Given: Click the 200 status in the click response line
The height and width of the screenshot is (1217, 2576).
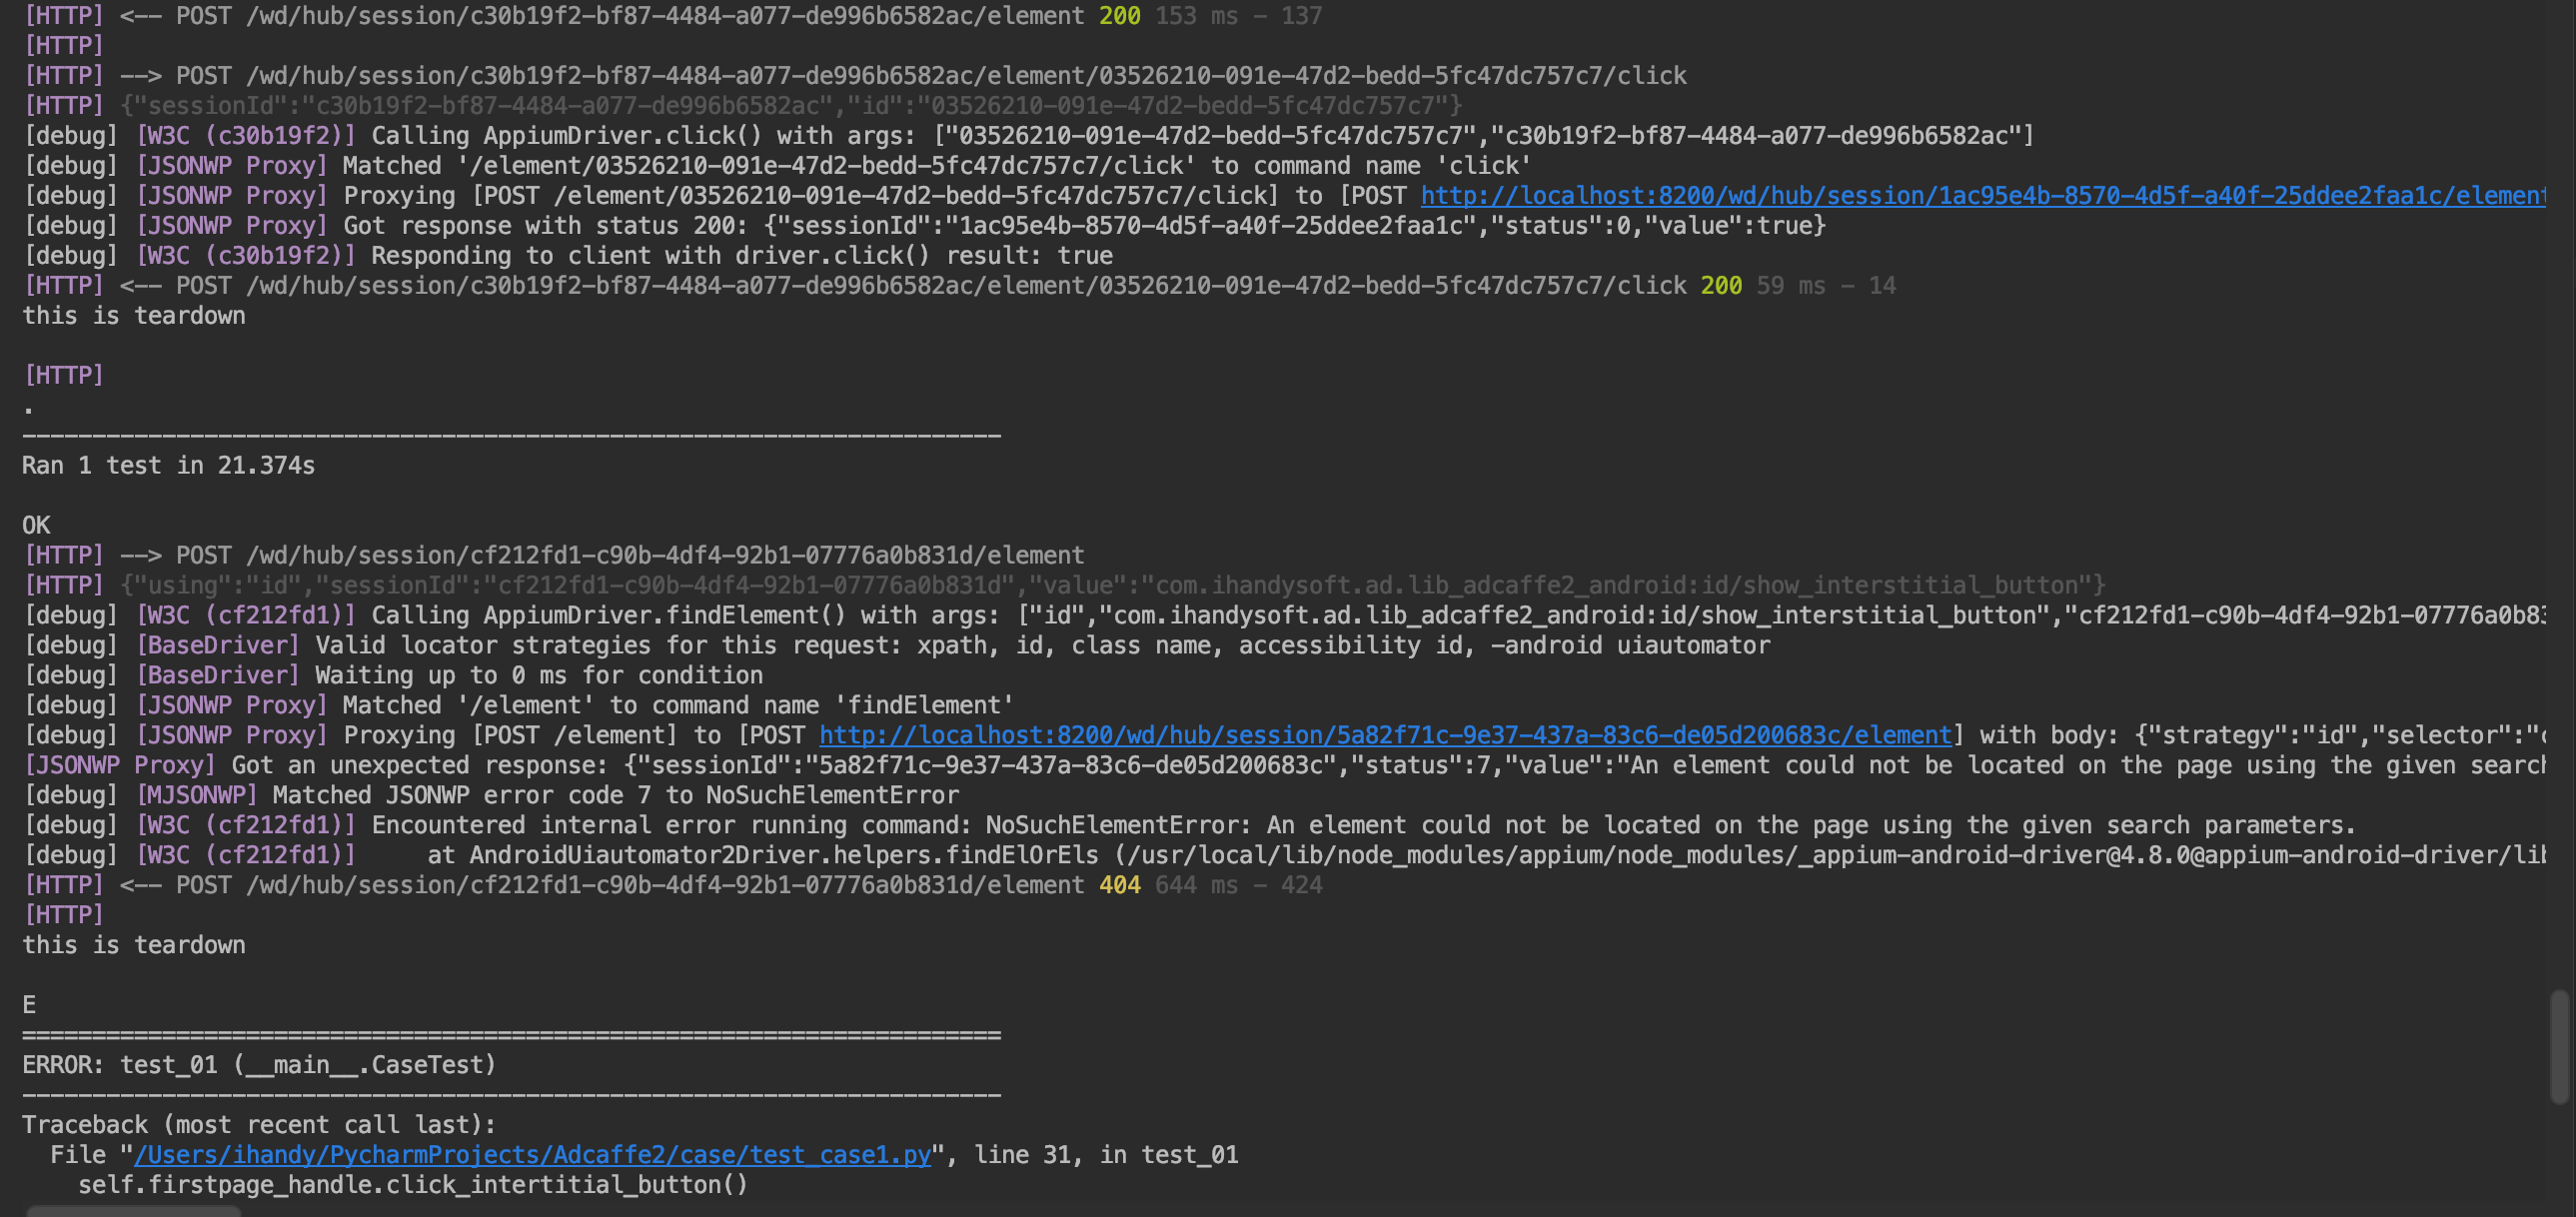Looking at the screenshot, I should pos(1721,286).
